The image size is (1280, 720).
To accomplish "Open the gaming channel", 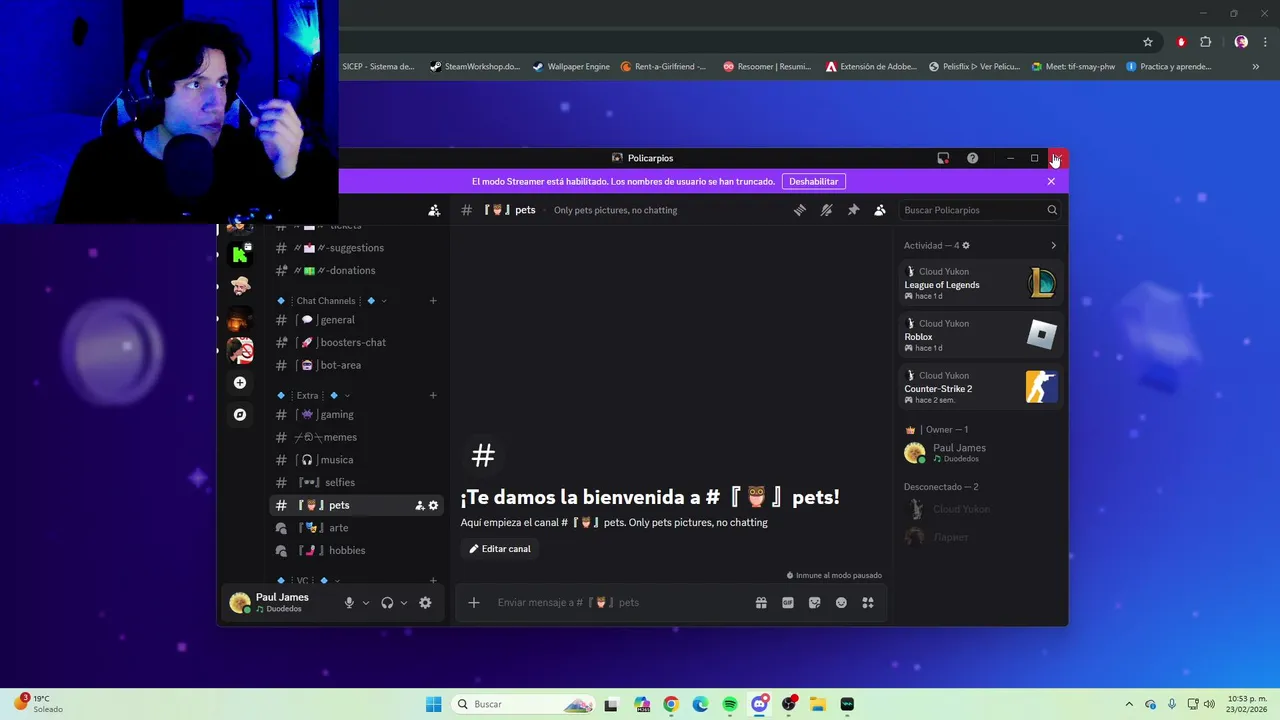I will coord(356,414).
